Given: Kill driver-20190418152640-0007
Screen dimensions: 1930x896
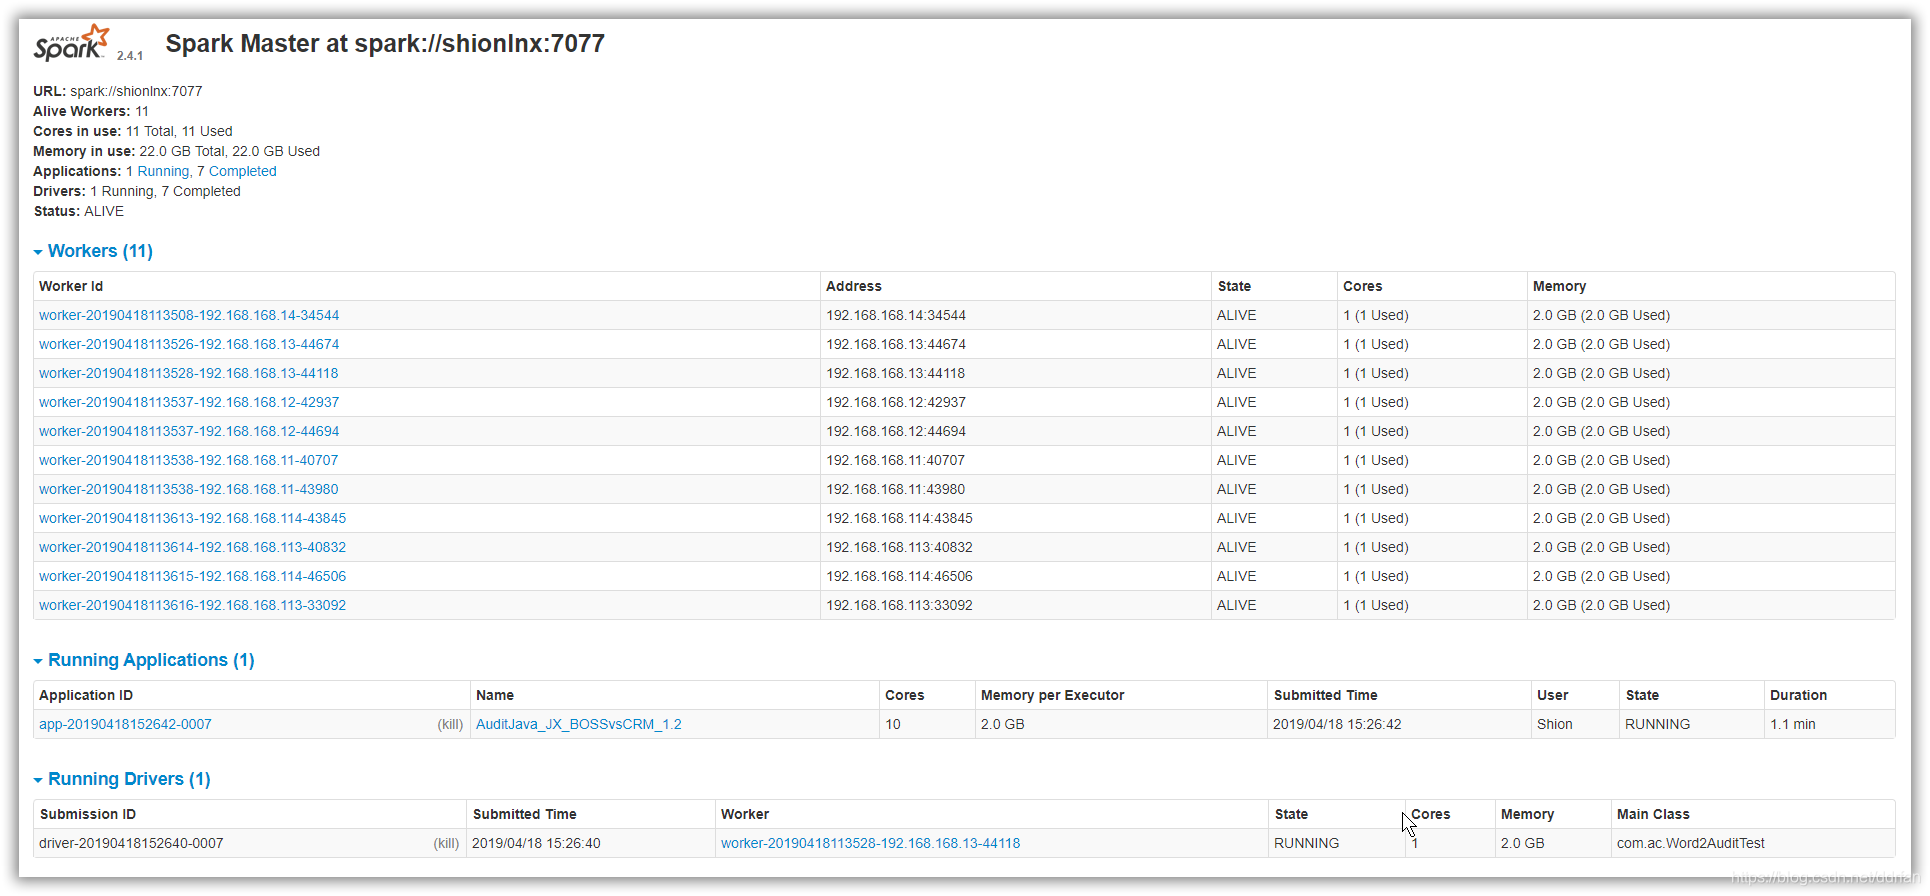Looking at the screenshot, I should (x=446, y=843).
